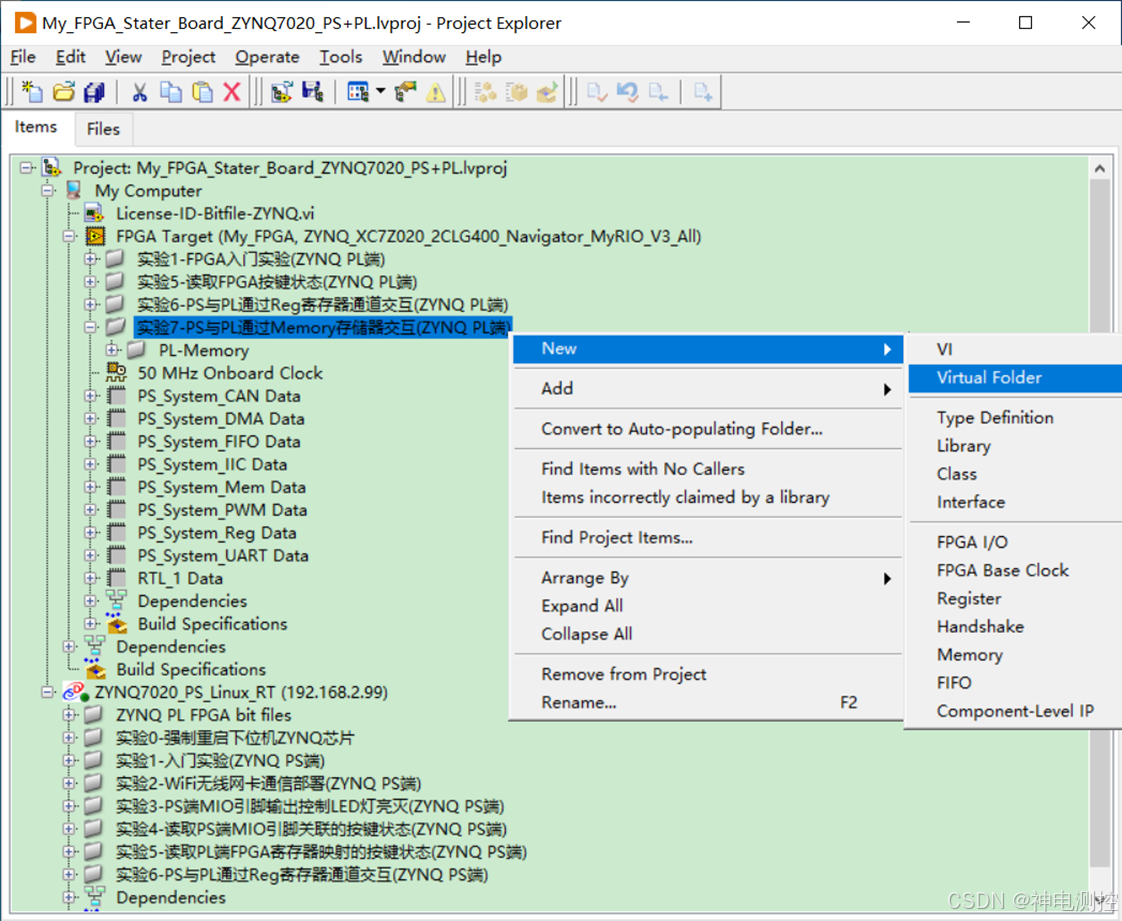Choose Register in New submenu

969,598
